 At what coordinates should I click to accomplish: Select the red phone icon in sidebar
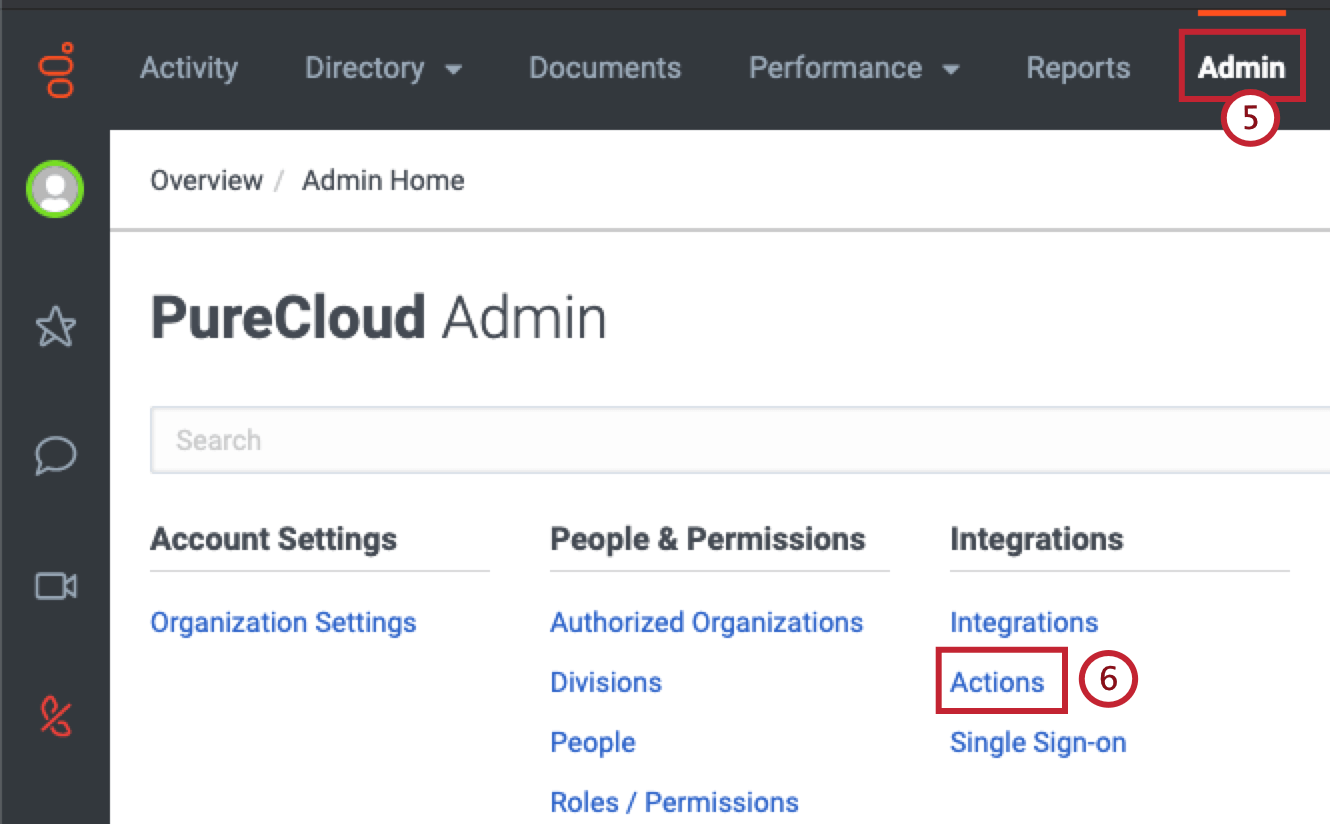pyautogui.click(x=54, y=714)
